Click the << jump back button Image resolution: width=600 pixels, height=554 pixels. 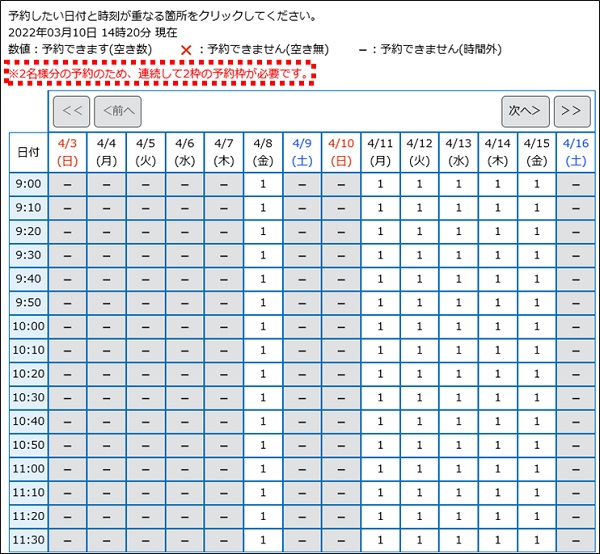pyautogui.click(x=71, y=110)
